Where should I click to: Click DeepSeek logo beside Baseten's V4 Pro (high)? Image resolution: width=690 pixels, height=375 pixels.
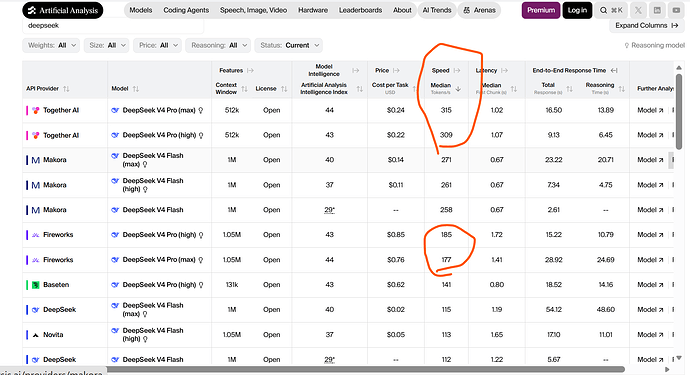coord(115,285)
